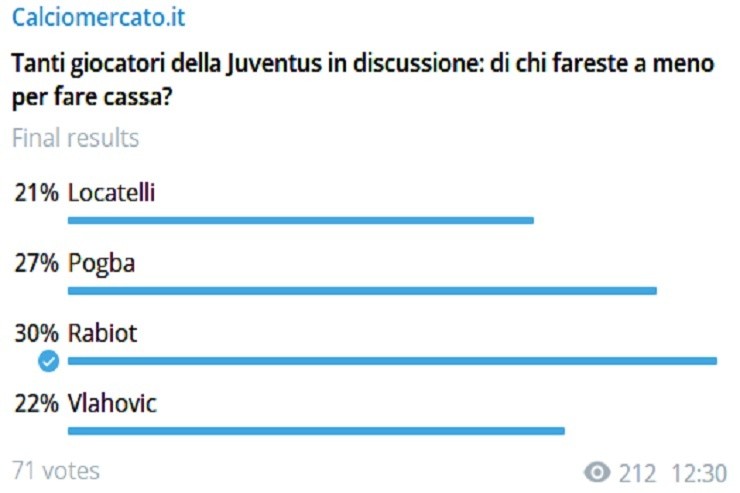Image resolution: width=740 pixels, height=493 pixels.
Task: Click the 12:30 message timestamp
Action: tap(699, 472)
